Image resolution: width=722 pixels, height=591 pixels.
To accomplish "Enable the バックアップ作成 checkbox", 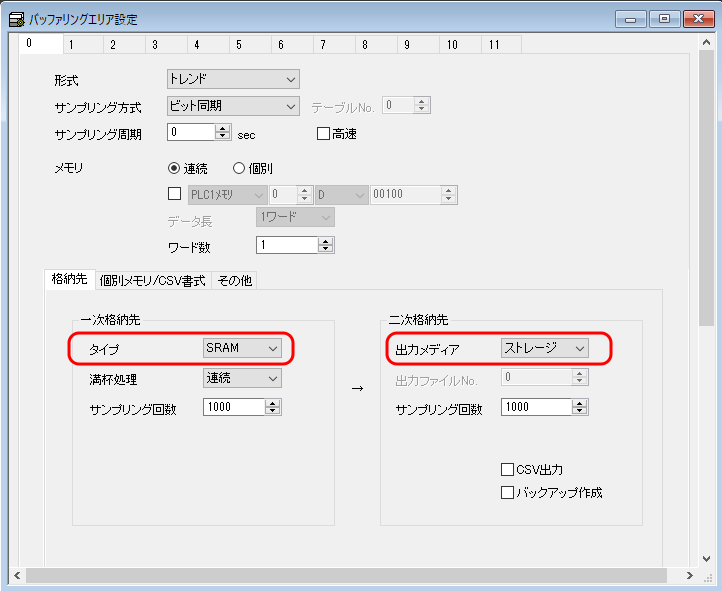I will [507, 492].
